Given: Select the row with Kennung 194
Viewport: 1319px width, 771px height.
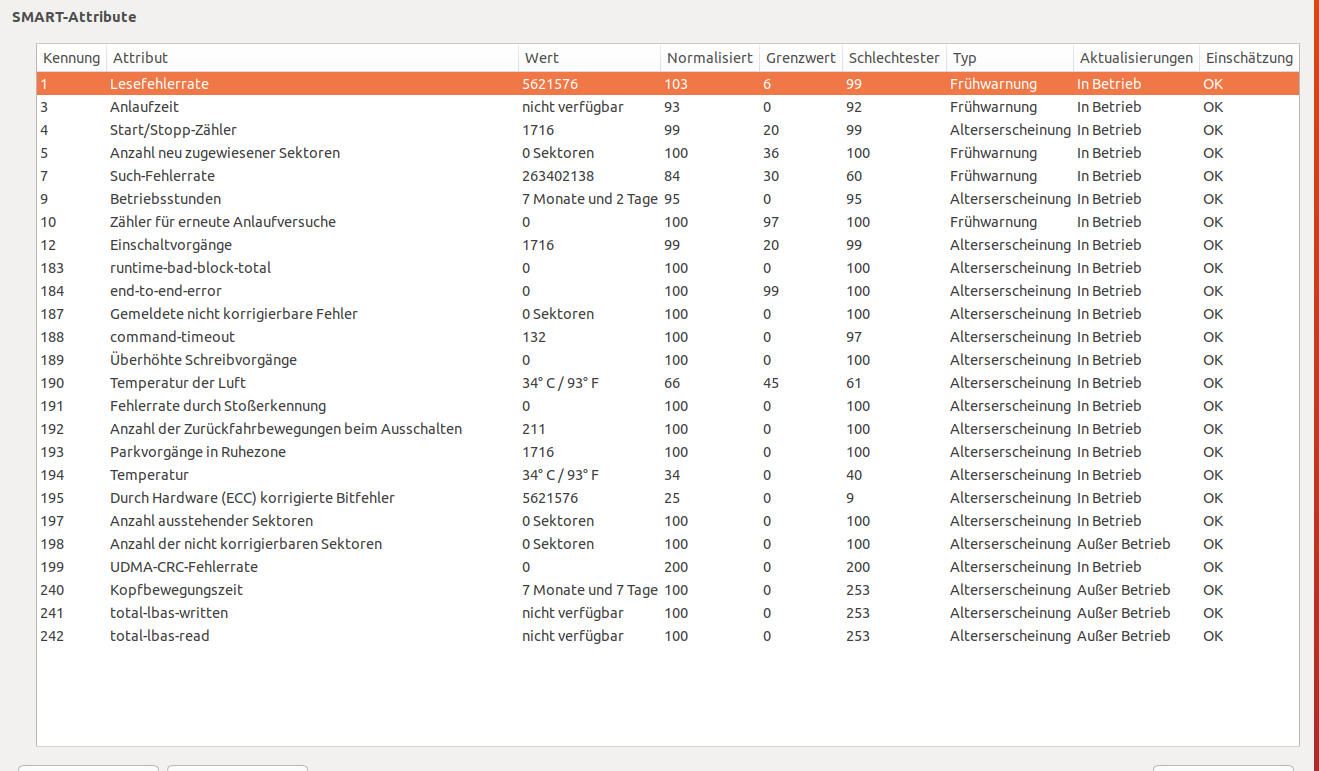Looking at the screenshot, I should (x=668, y=475).
